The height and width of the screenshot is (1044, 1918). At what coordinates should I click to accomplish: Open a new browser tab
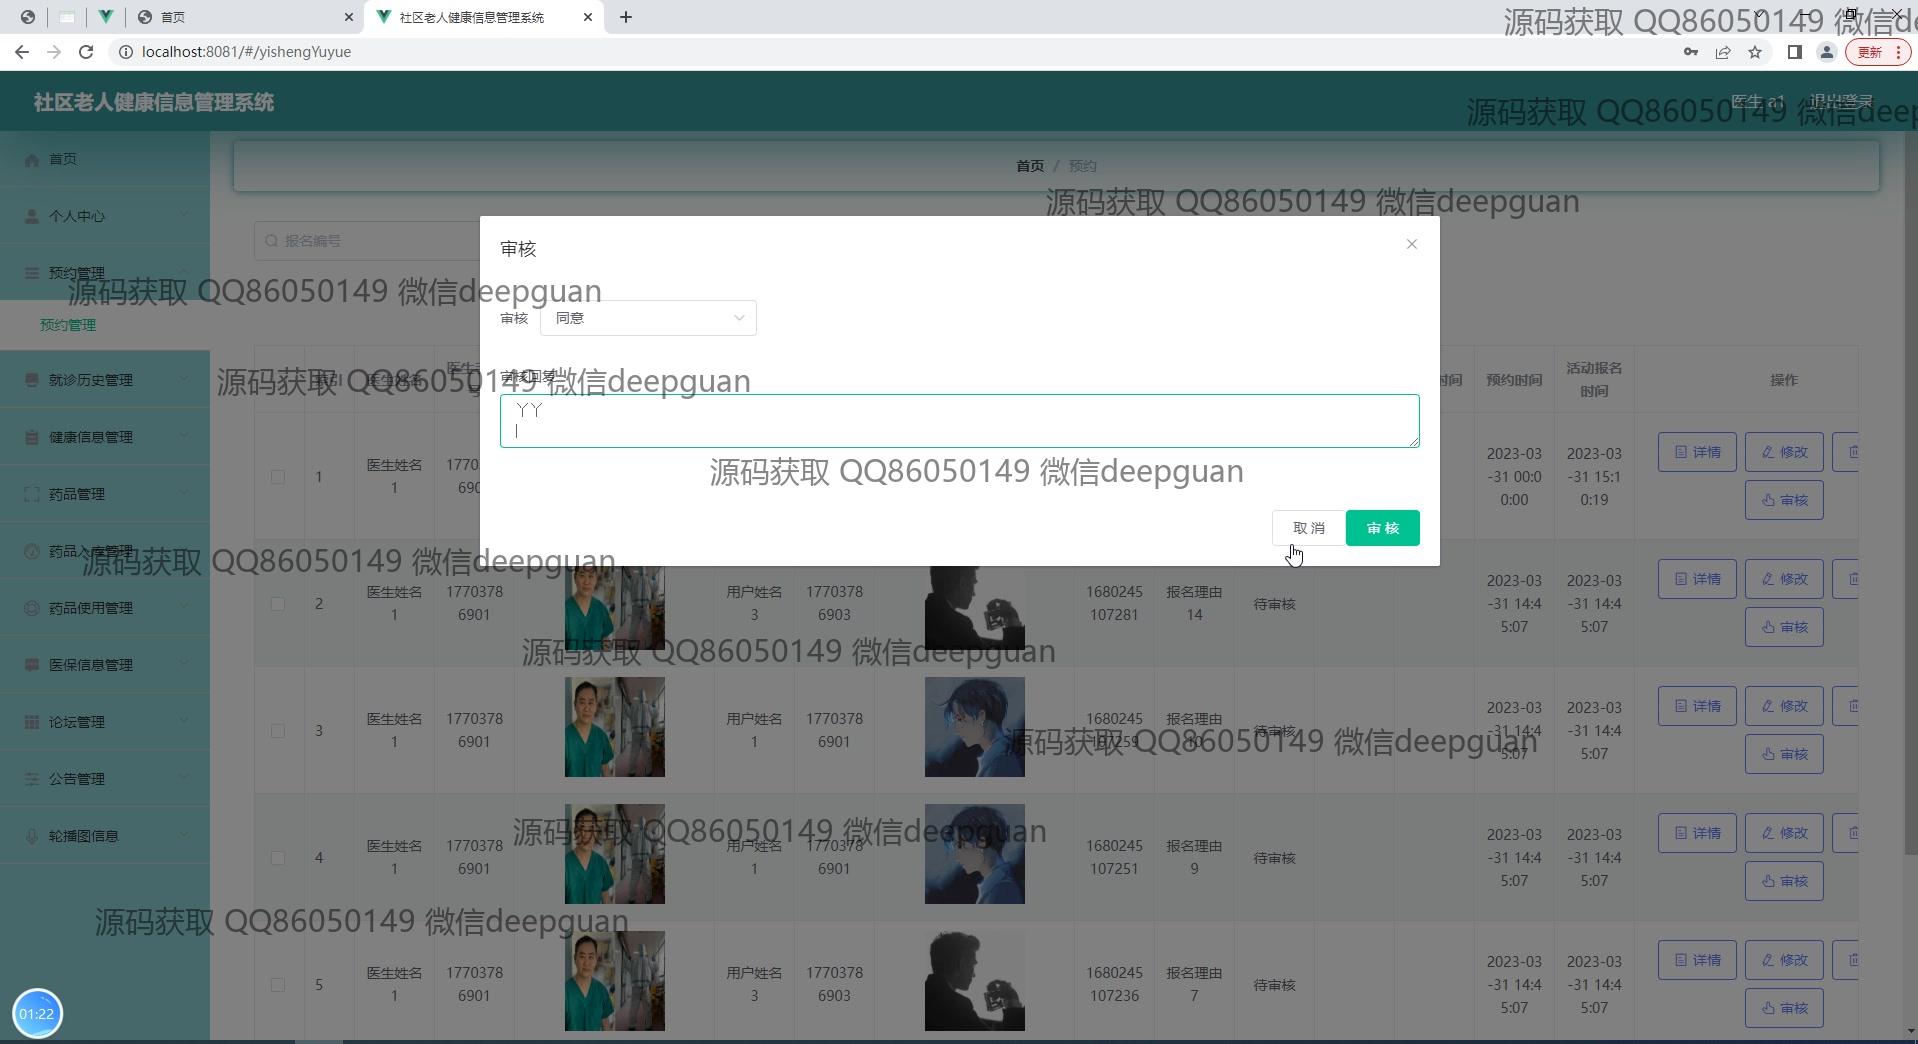(626, 17)
